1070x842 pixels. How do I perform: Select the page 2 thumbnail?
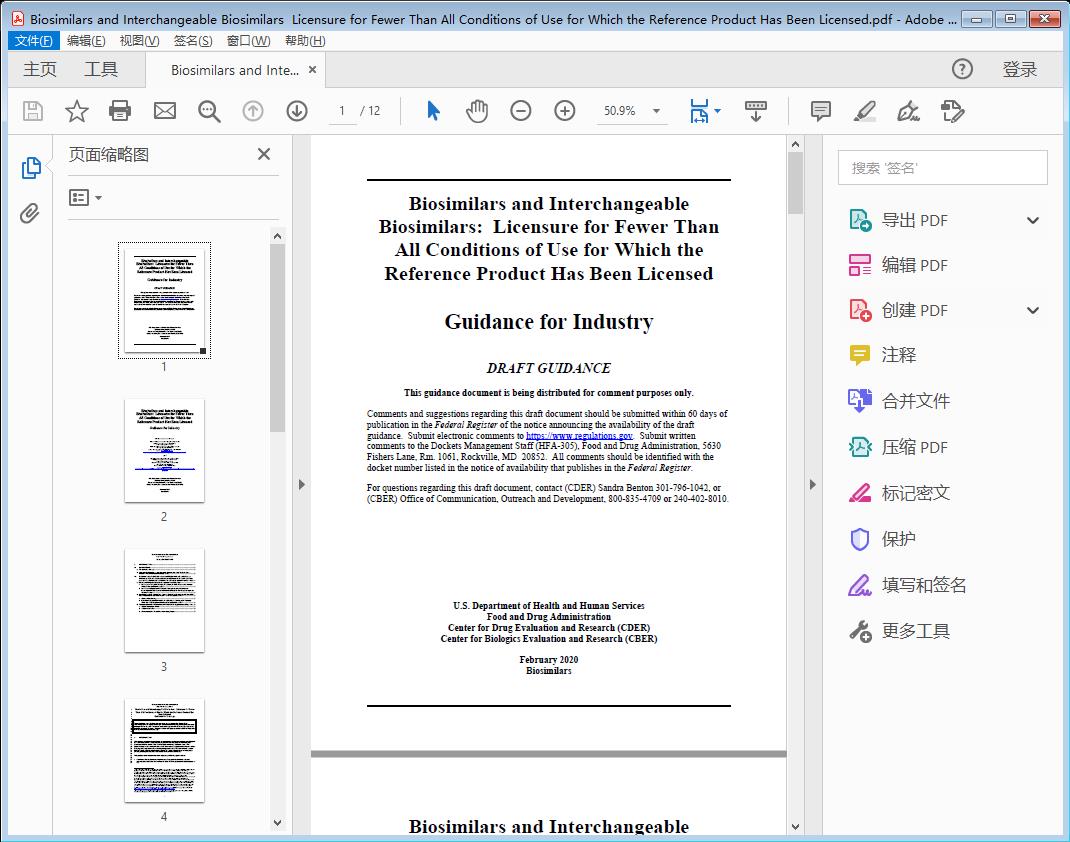164,450
